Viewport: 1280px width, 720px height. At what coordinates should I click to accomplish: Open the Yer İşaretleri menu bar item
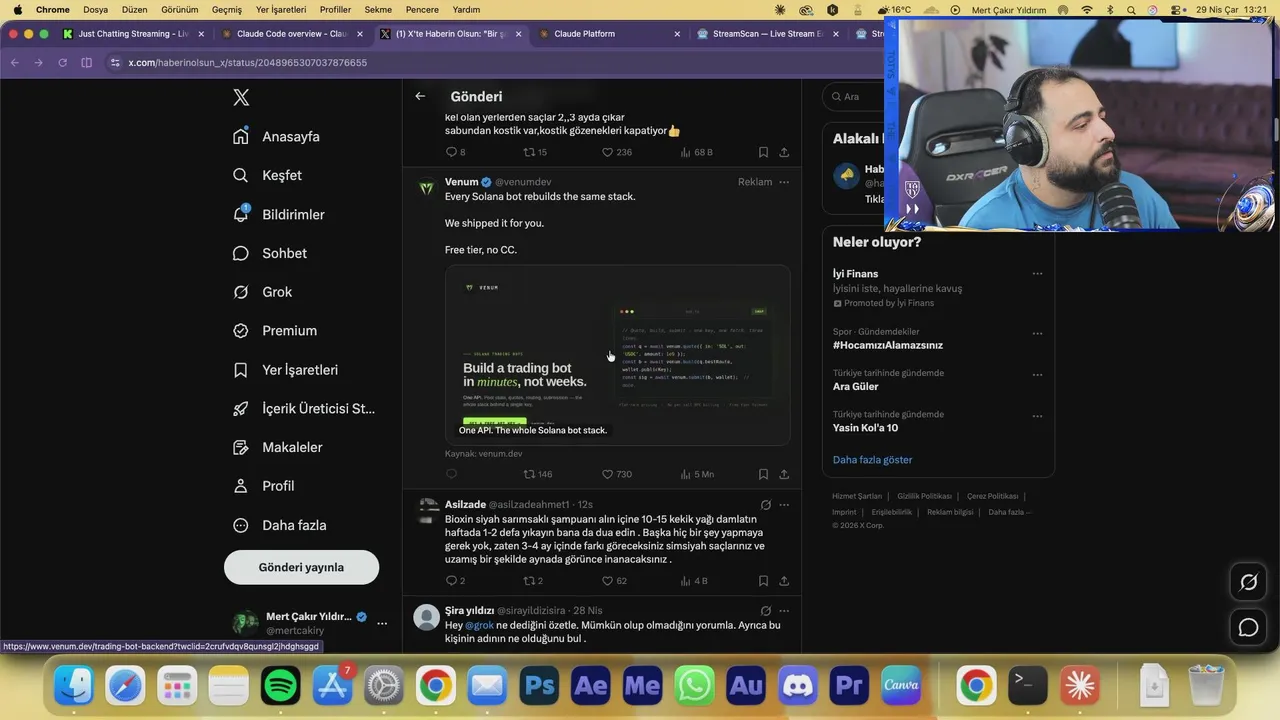click(281, 9)
